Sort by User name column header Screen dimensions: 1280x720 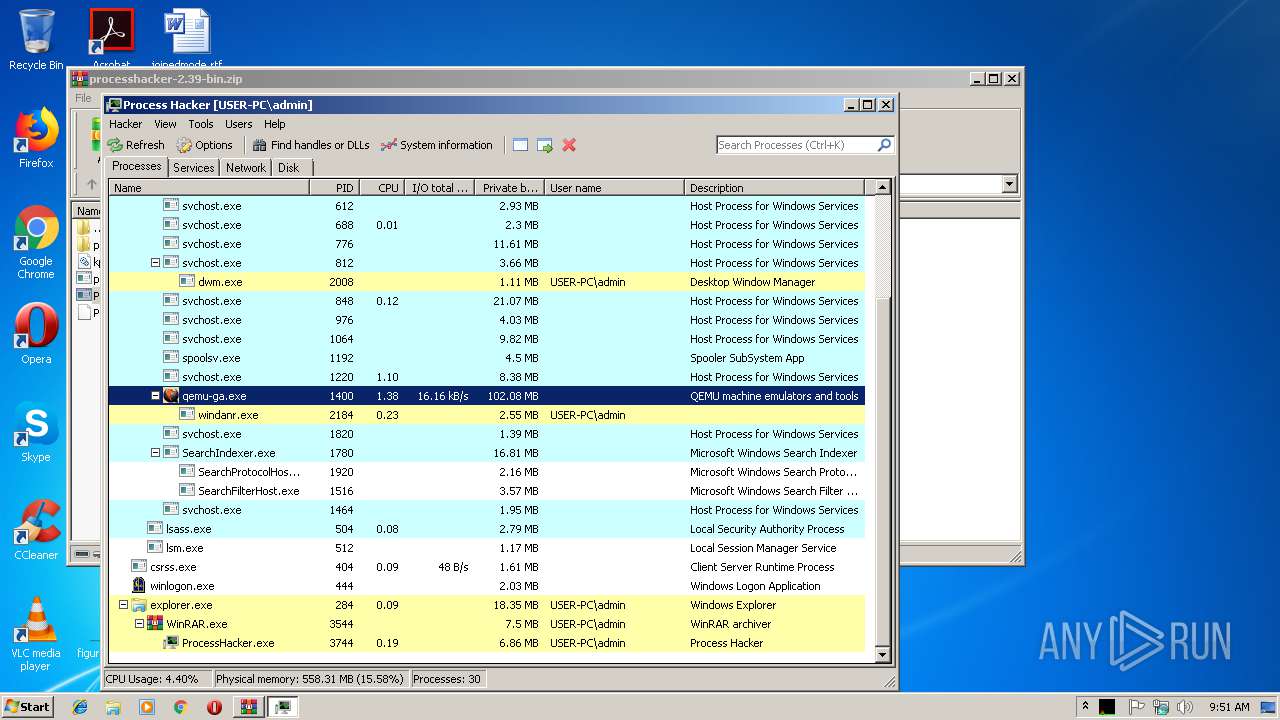(614, 187)
